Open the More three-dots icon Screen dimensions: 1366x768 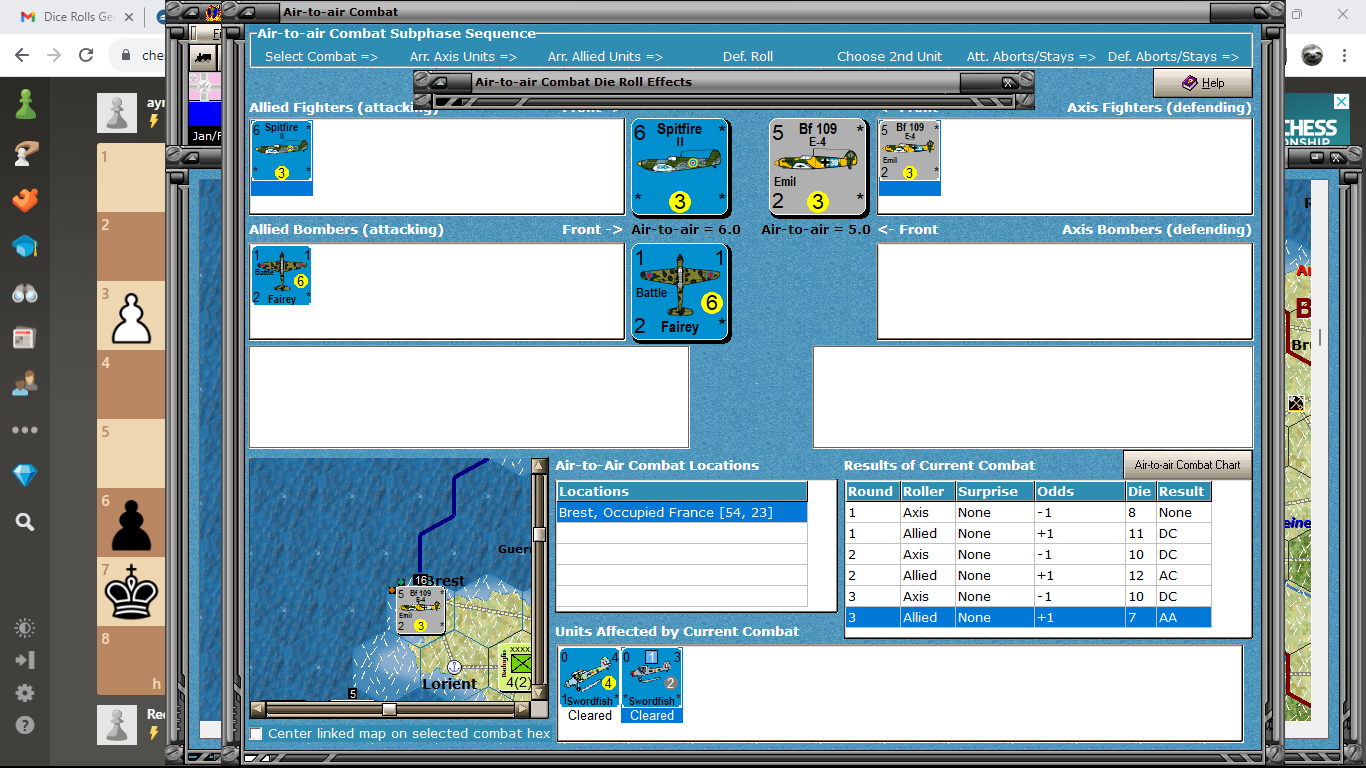coord(25,430)
